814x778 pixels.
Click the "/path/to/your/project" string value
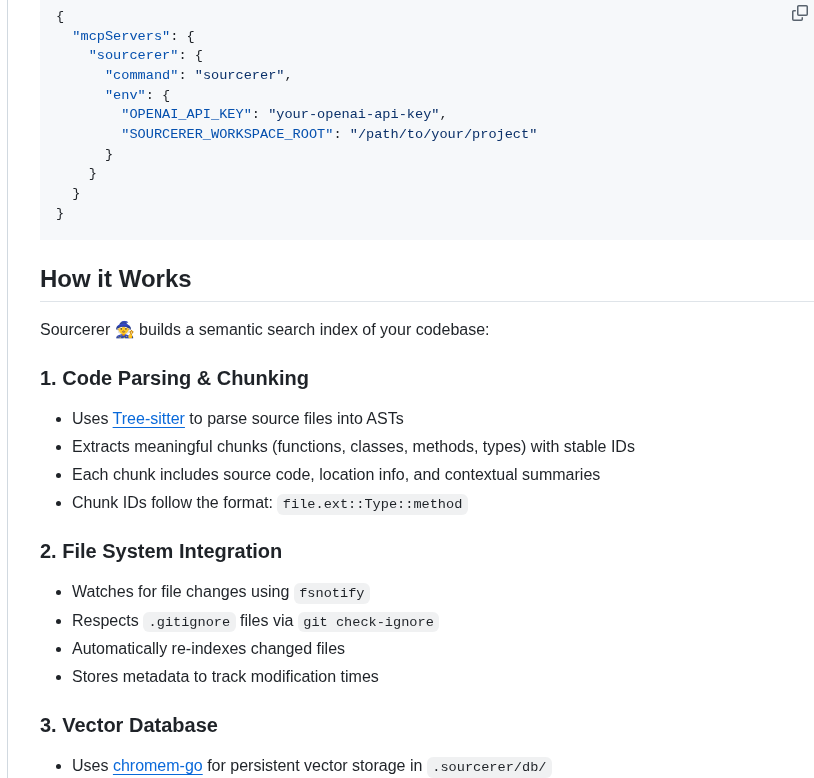pos(443,134)
